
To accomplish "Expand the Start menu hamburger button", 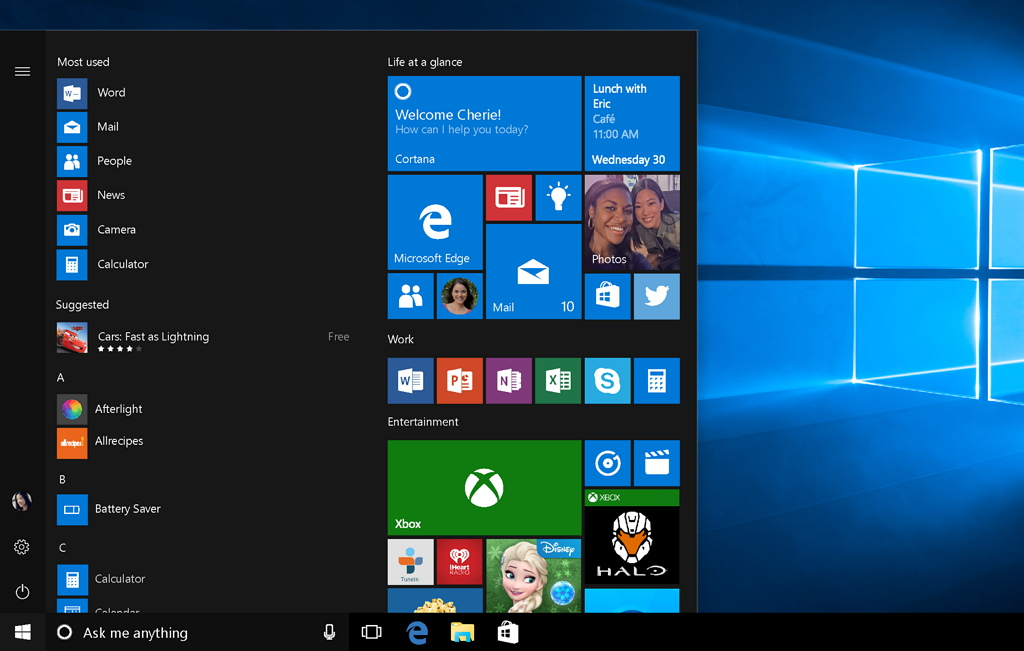I will (22, 71).
